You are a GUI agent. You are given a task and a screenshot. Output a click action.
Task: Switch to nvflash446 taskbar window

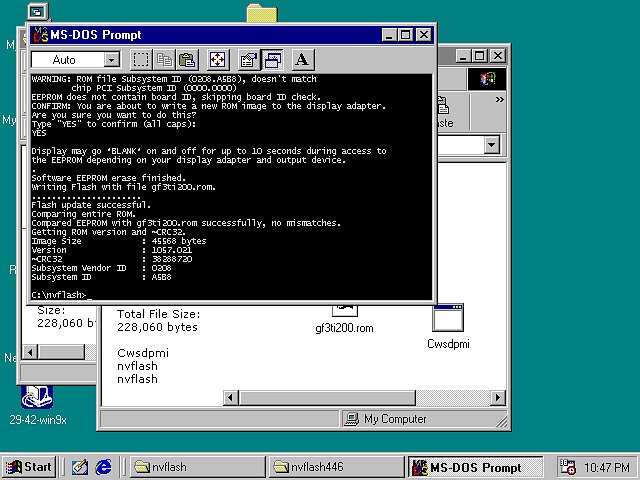[336, 467]
